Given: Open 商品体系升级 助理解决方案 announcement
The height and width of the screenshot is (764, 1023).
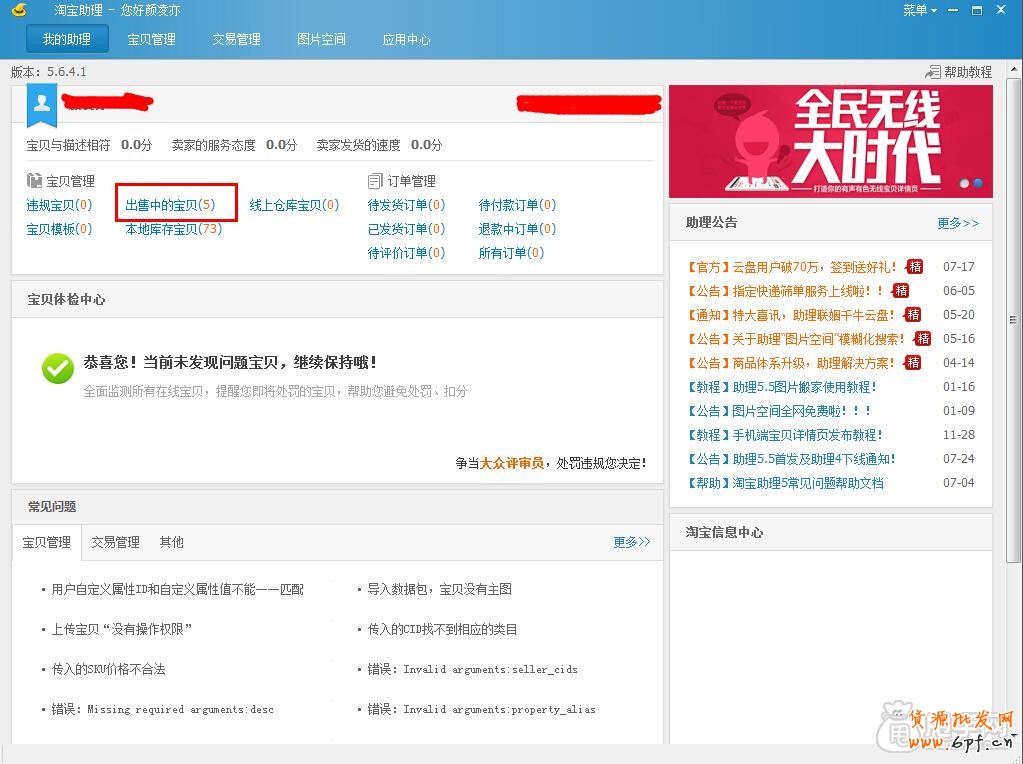Looking at the screenshot, I should 791,363.
